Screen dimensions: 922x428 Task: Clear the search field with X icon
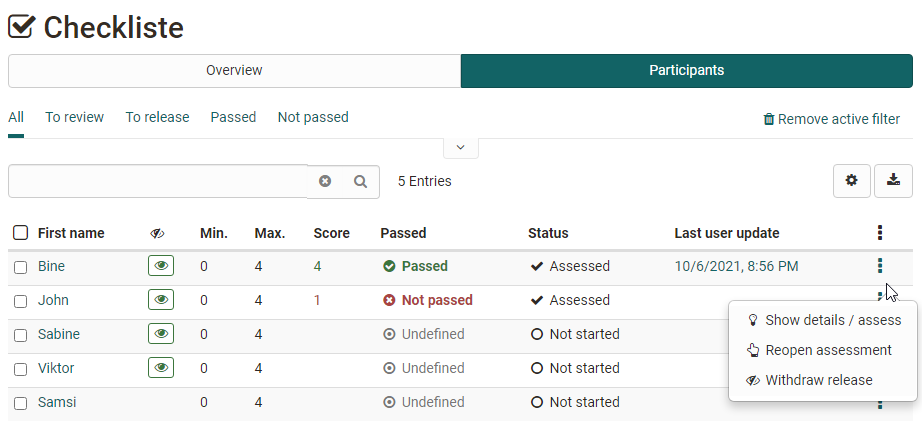point(325,182)
